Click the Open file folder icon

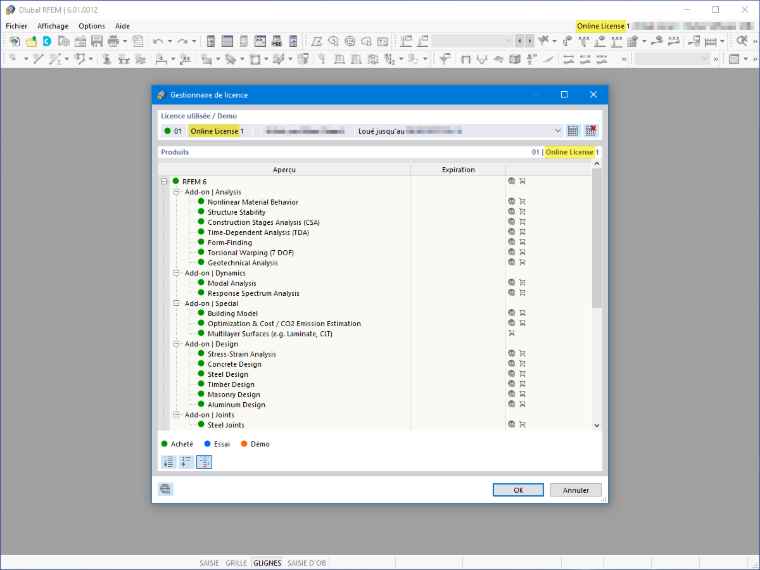[x=31, y=41]
